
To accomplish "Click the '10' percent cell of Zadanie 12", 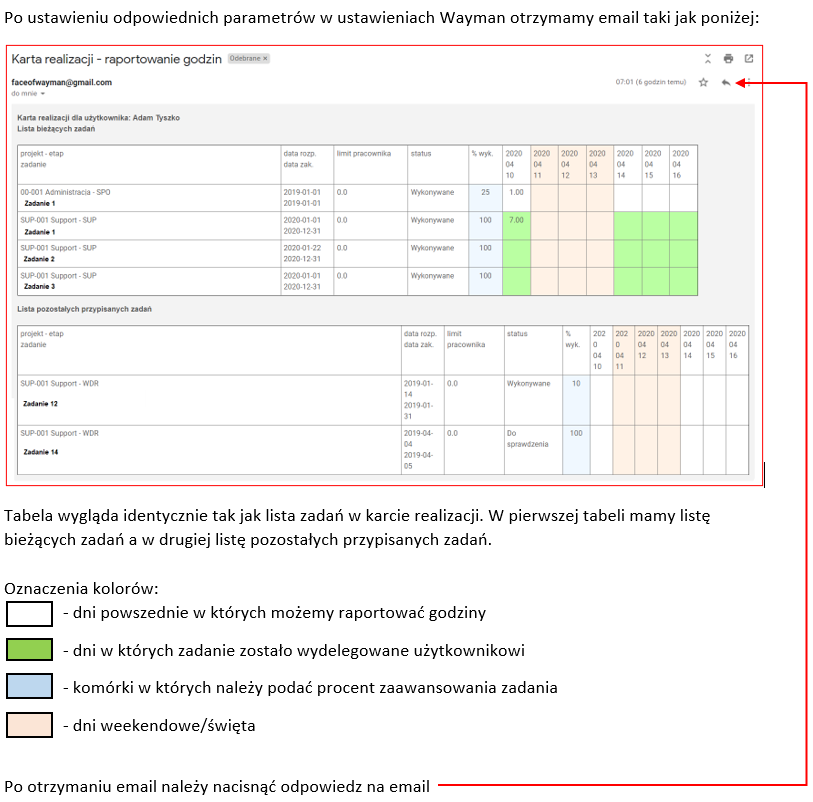I will click(576, 400).
